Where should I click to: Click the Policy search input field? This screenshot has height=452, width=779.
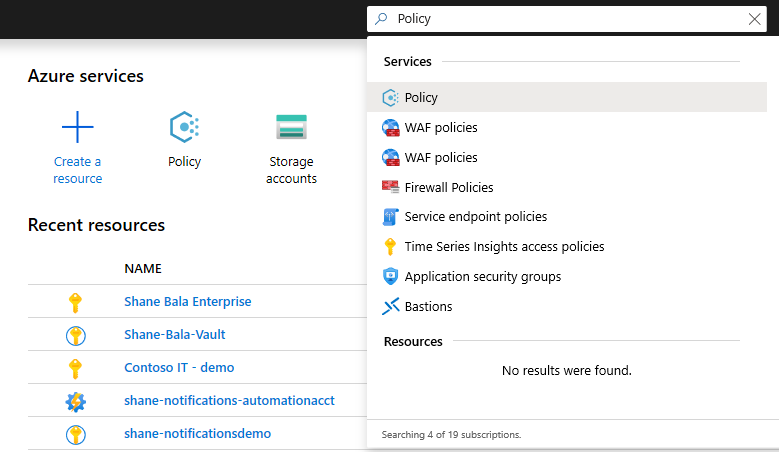pyautogui.click(x=567, y=19)
